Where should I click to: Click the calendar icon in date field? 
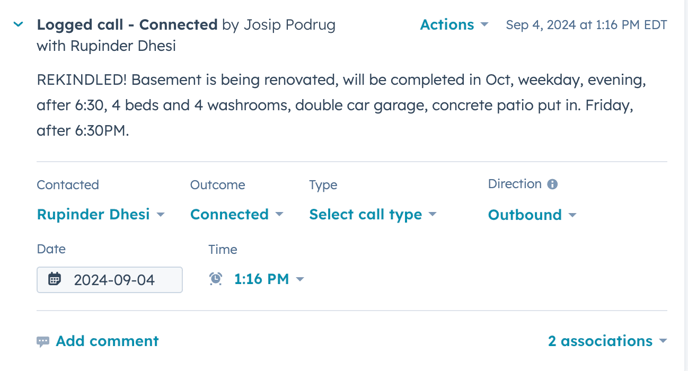tap(54, 279)
